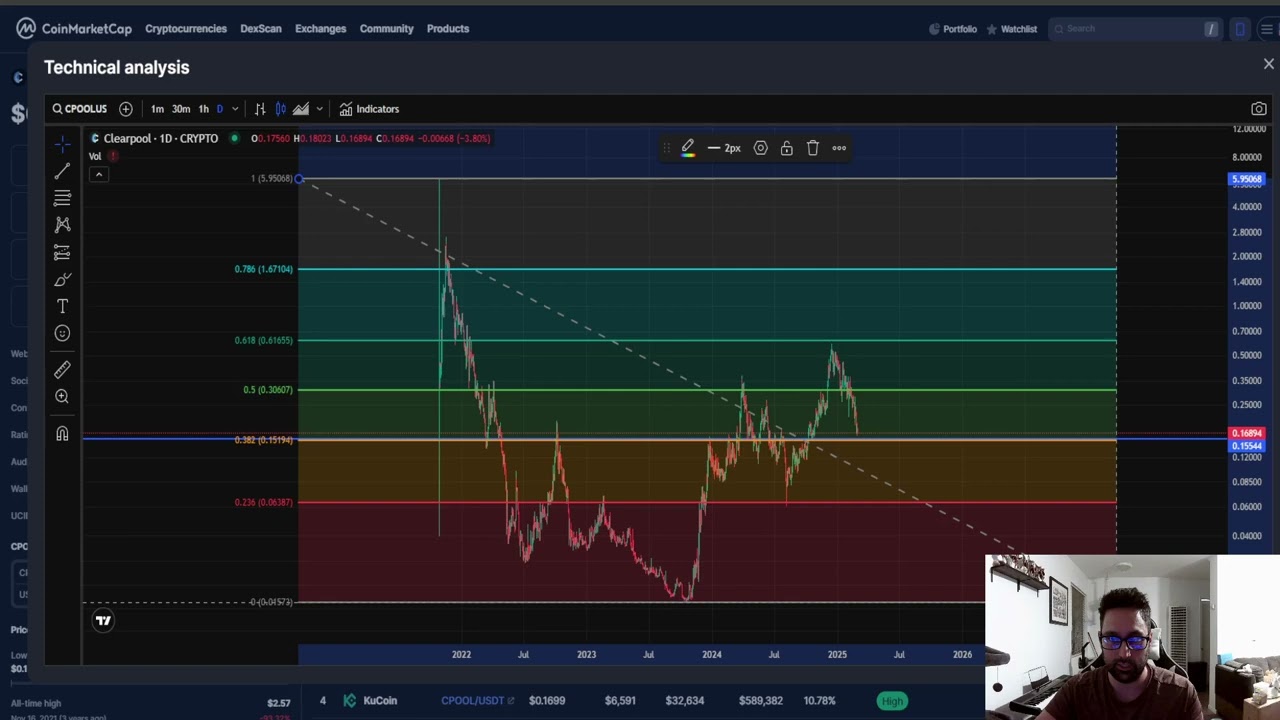Select the crosshair cursor tool
1280x720 pixels.
pyautogui.click(x=62, y=144)
